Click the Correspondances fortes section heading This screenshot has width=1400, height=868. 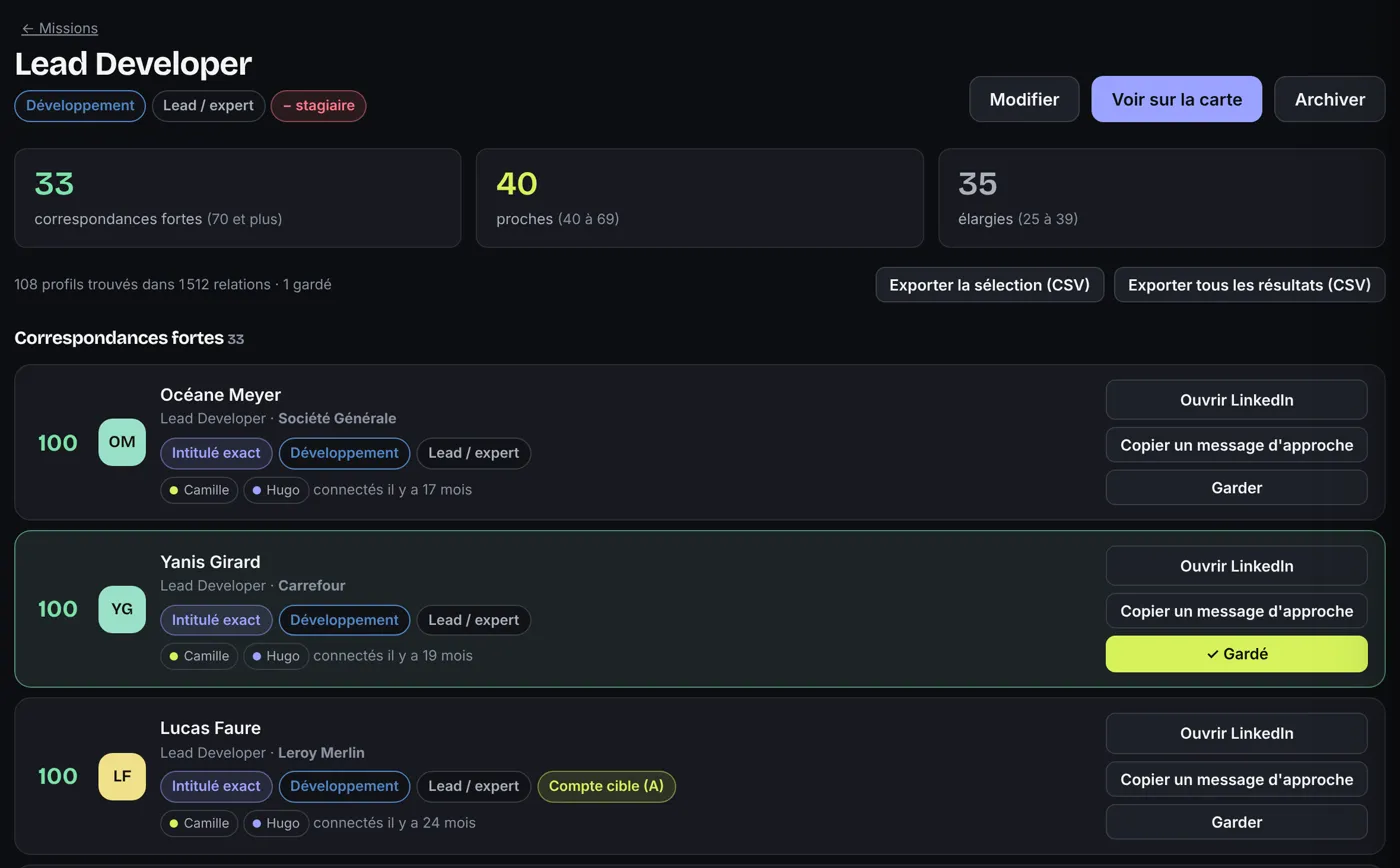(119, 338)
